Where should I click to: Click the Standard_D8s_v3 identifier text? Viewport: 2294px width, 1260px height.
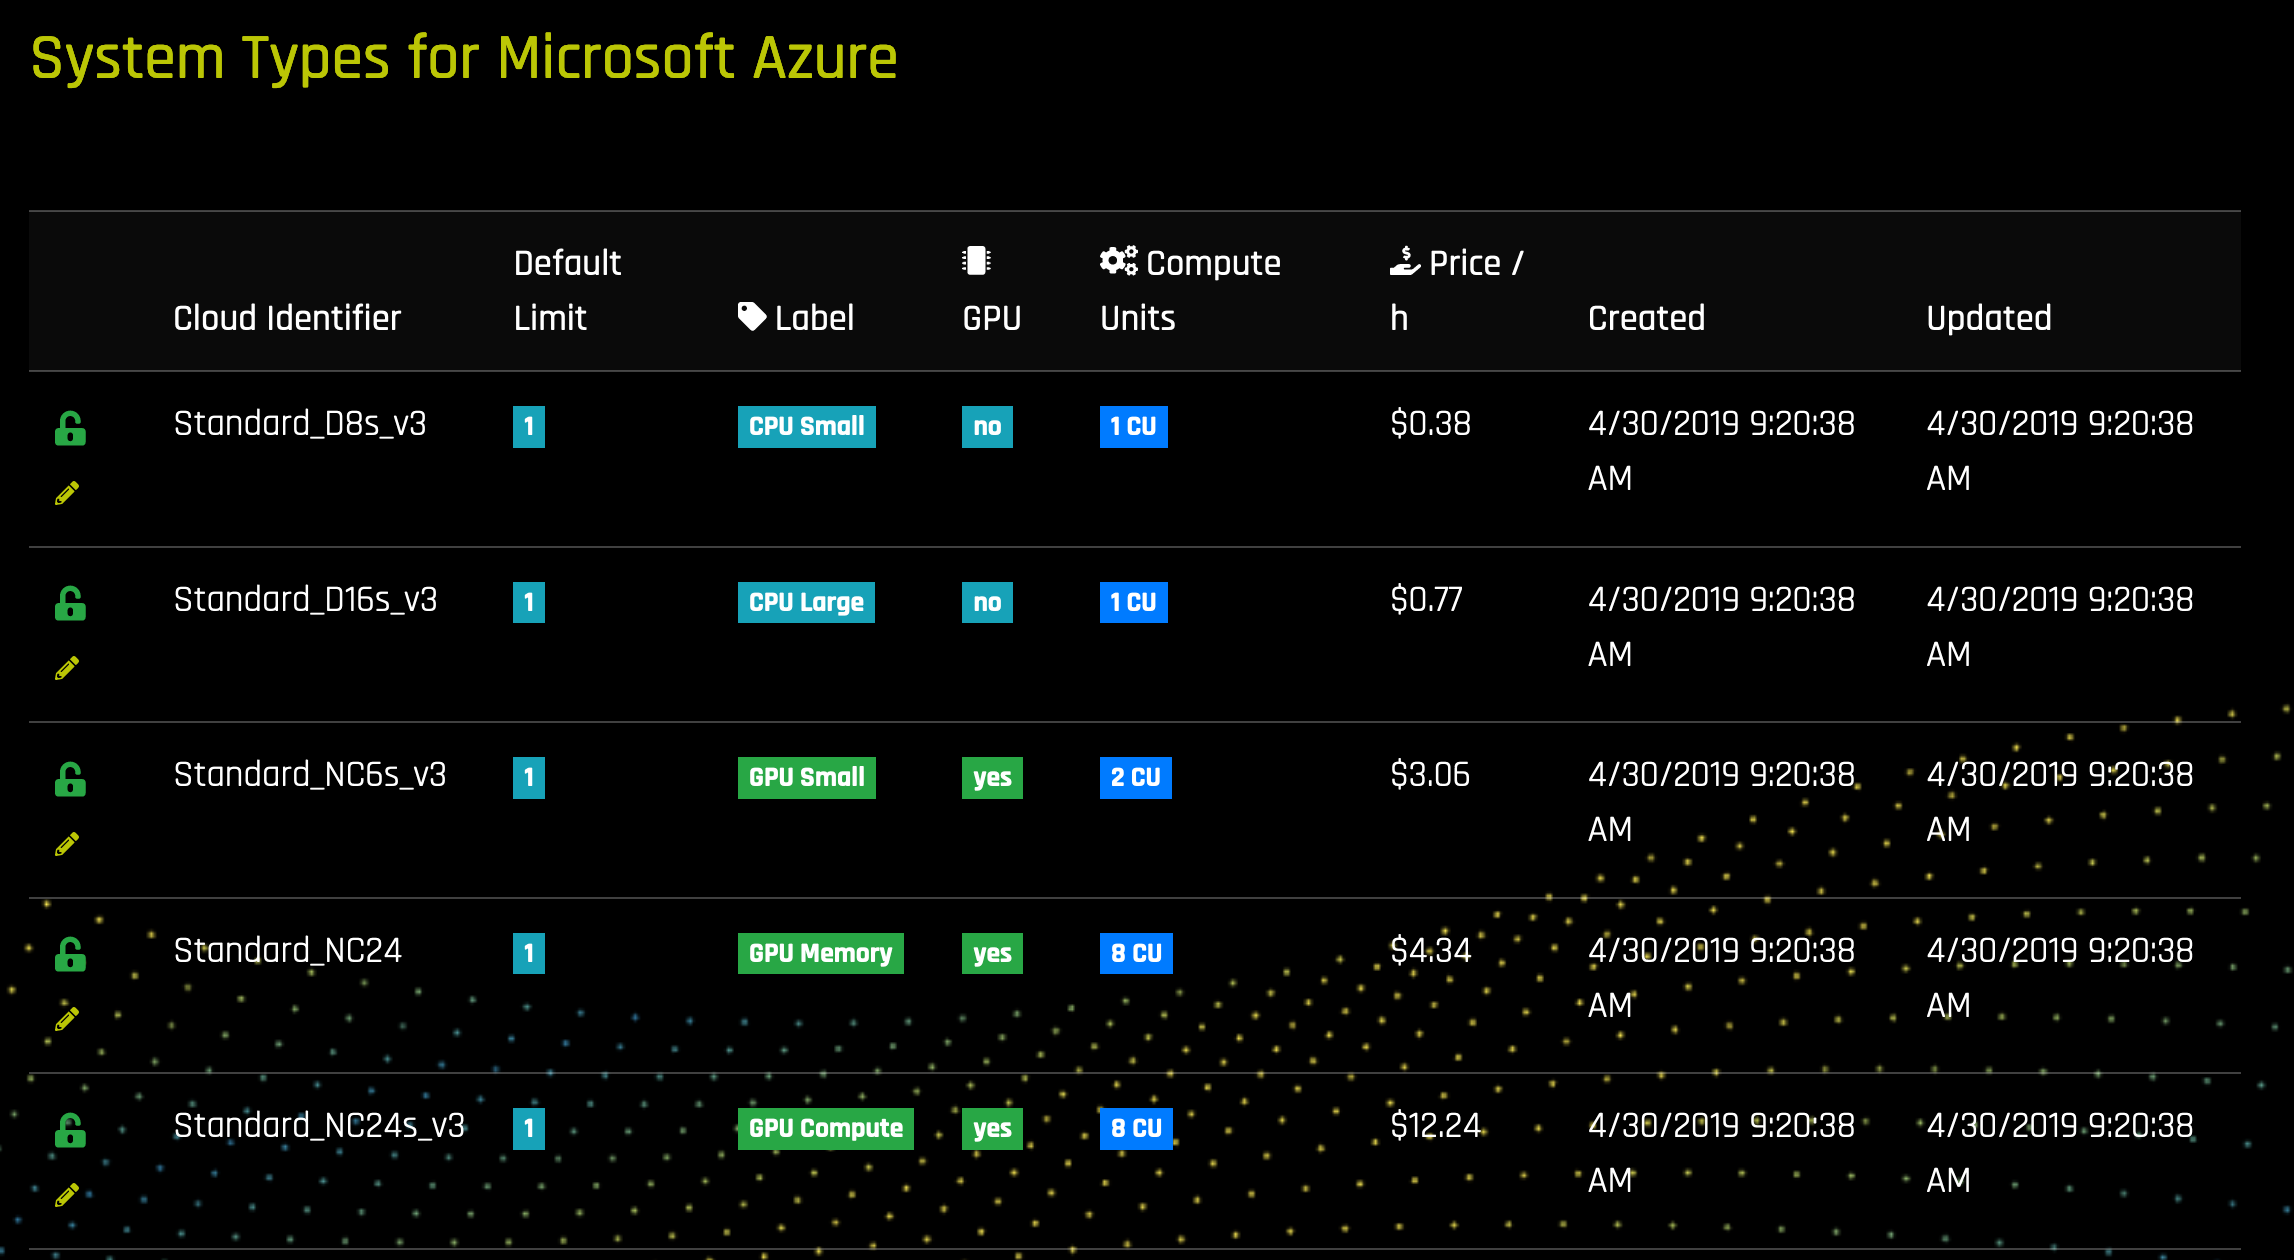[300, 424]
